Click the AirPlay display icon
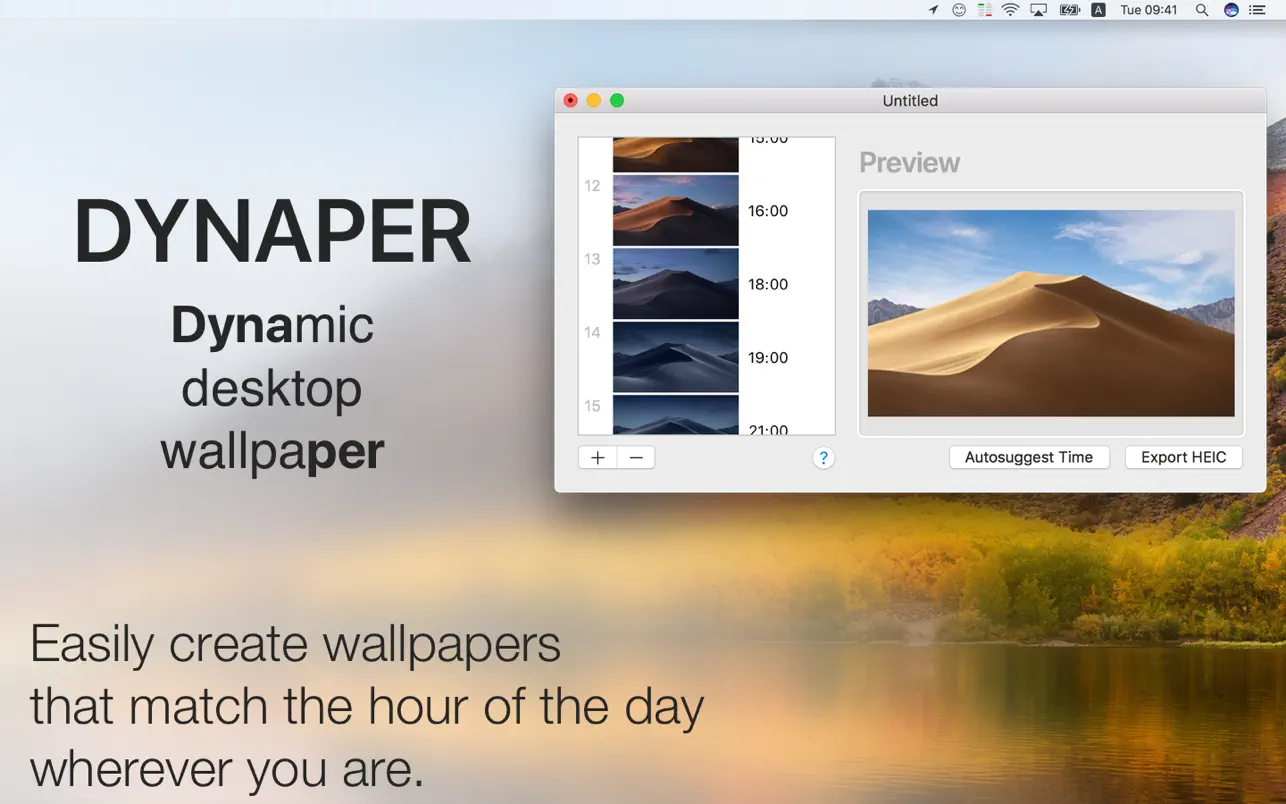 pos(1038,10)
